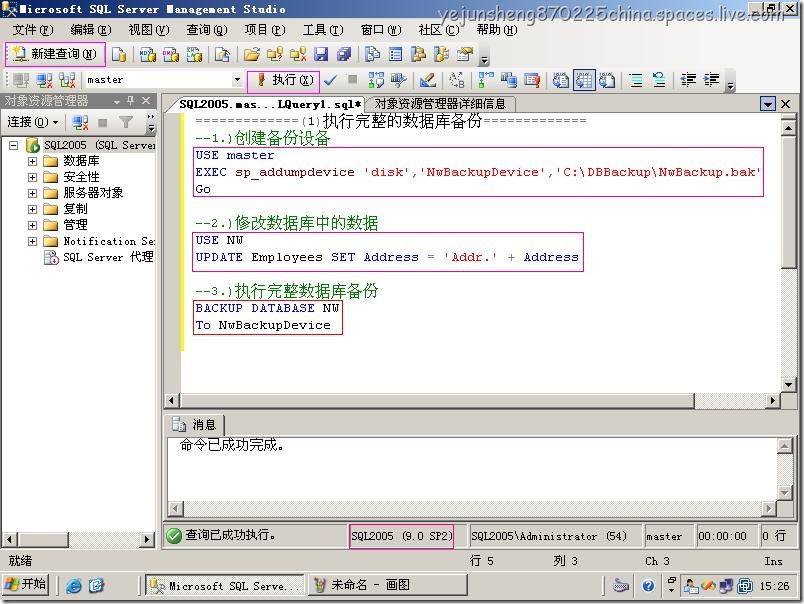The image size is (804, 604).
Task: Open the Connect (连接) dropdown
Action: pos(33,122)
